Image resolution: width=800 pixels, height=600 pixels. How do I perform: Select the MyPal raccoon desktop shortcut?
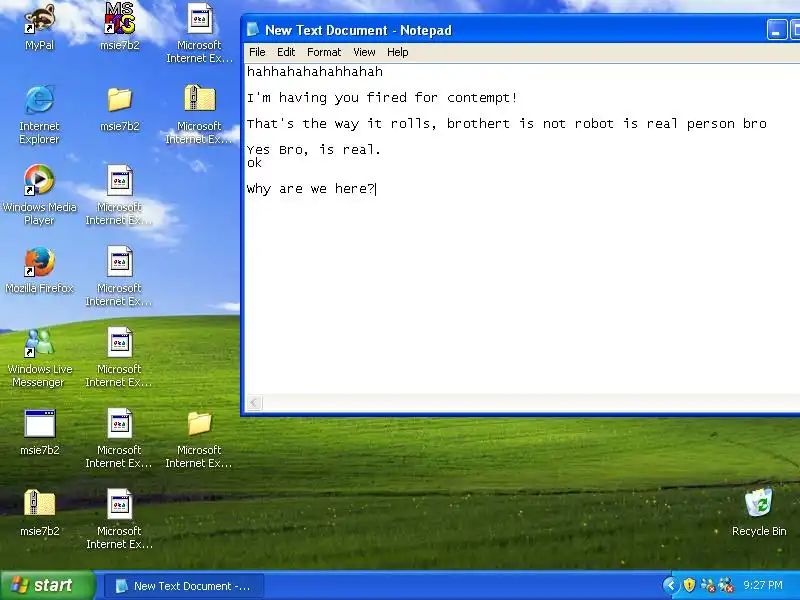click(x=40, y=27)
